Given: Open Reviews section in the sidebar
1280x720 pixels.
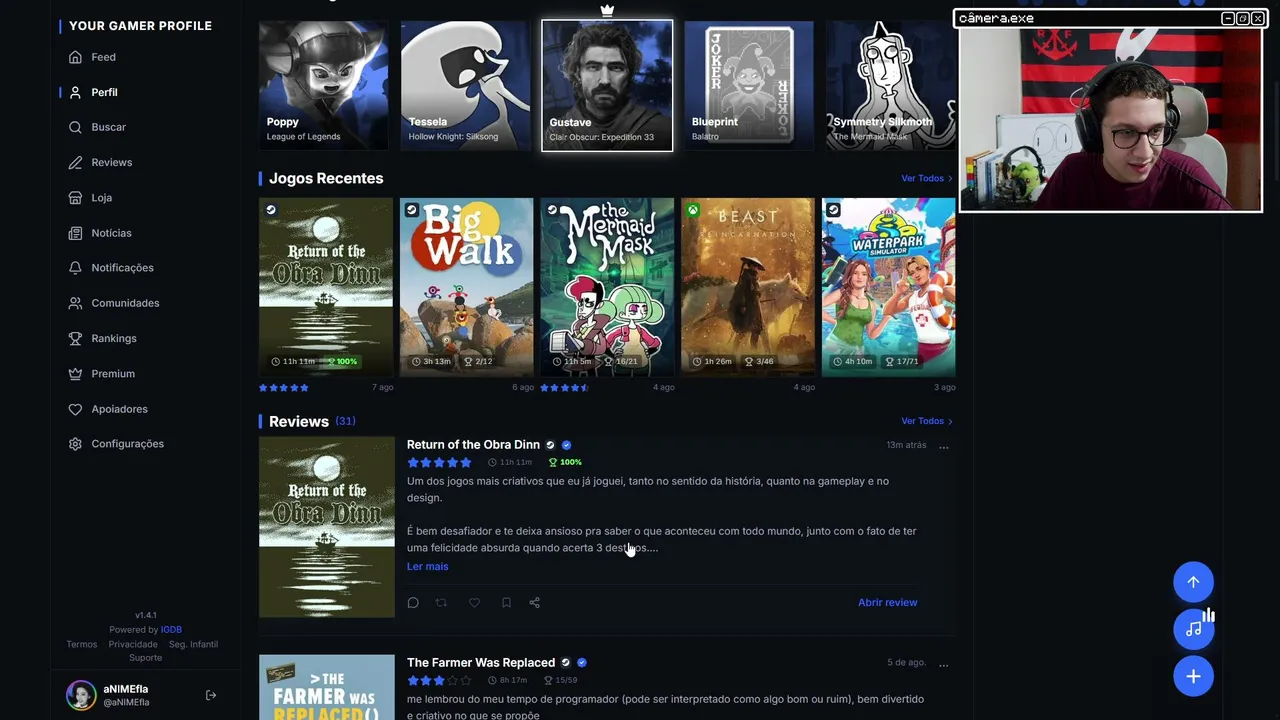Looking at the screenshot, I should coord(100,162).
